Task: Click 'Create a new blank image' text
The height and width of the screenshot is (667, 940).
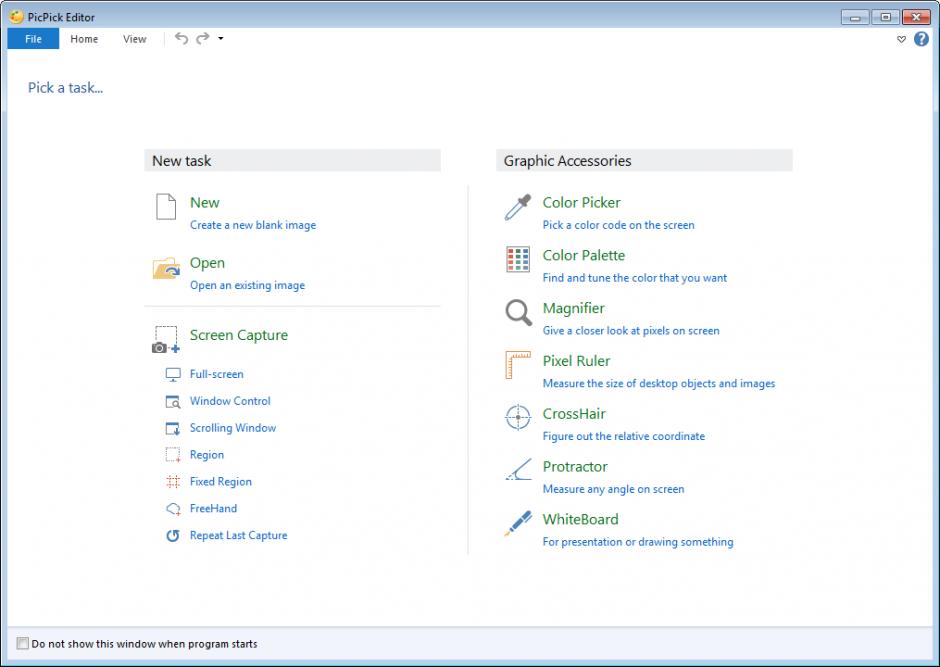Action: (x=253, y=225)
